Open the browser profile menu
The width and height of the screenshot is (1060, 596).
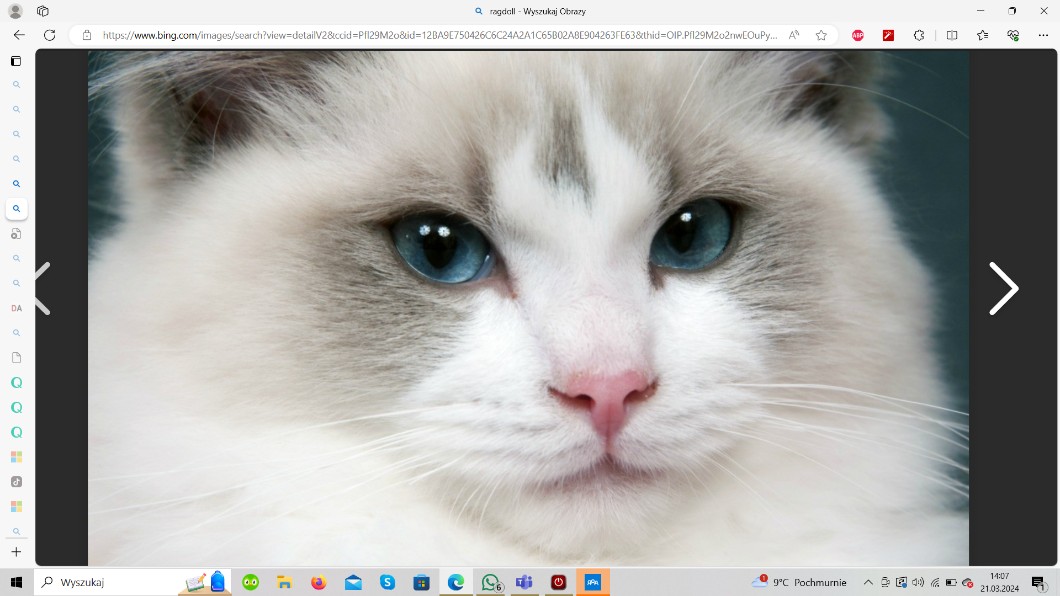[x=15, y=11]
